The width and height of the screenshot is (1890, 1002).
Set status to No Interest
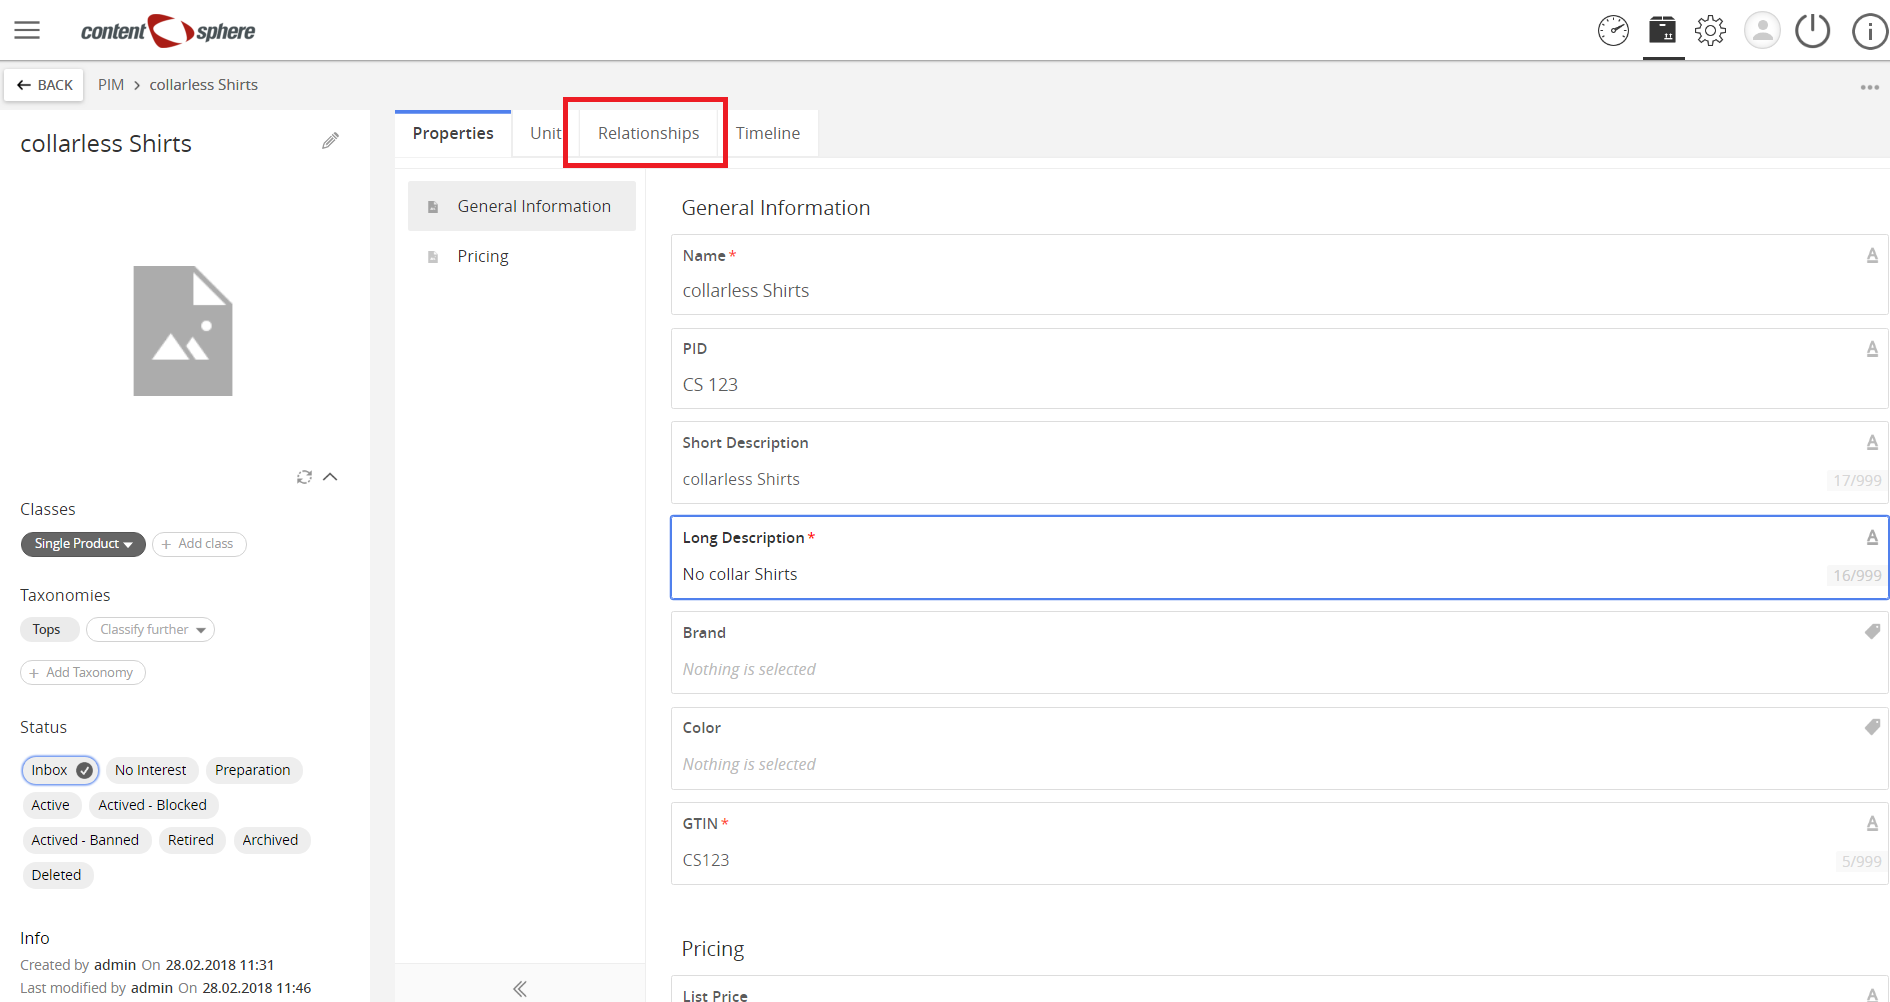(x=151, y=770)
